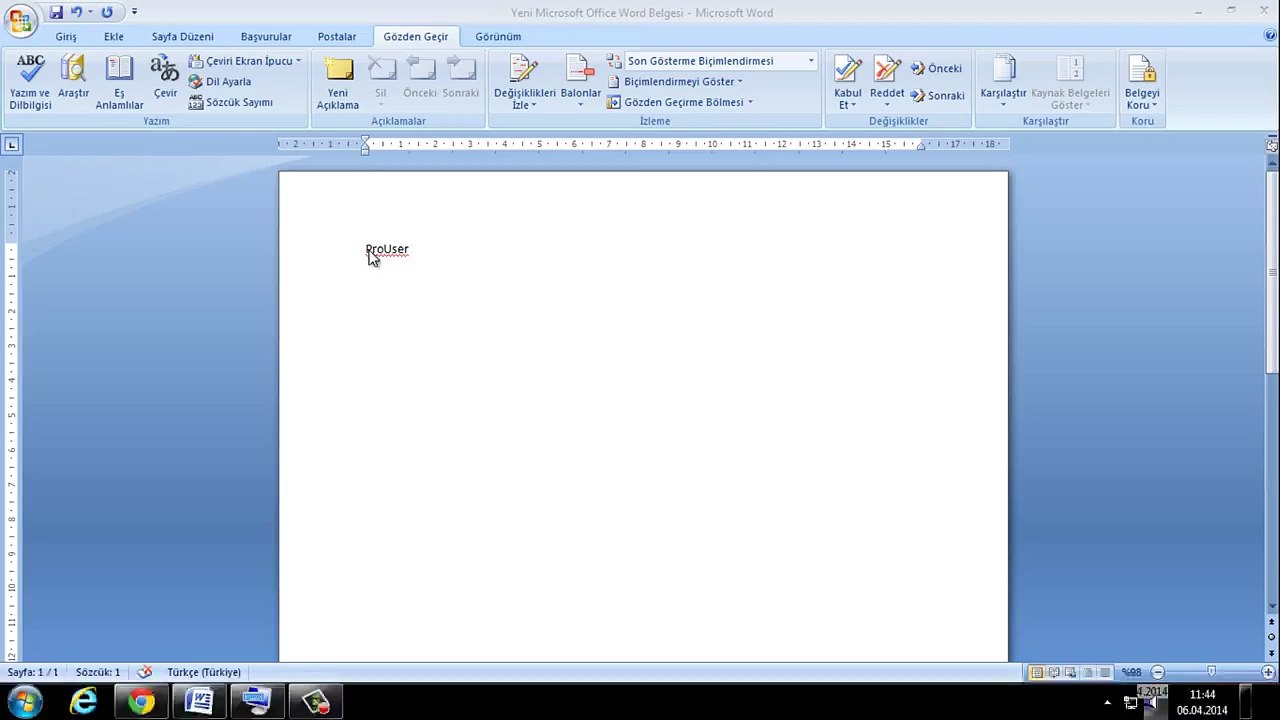Open Sözcük Sayımı word count
This screenshot has width=1280, height=720.
click(x=231, y=102)
